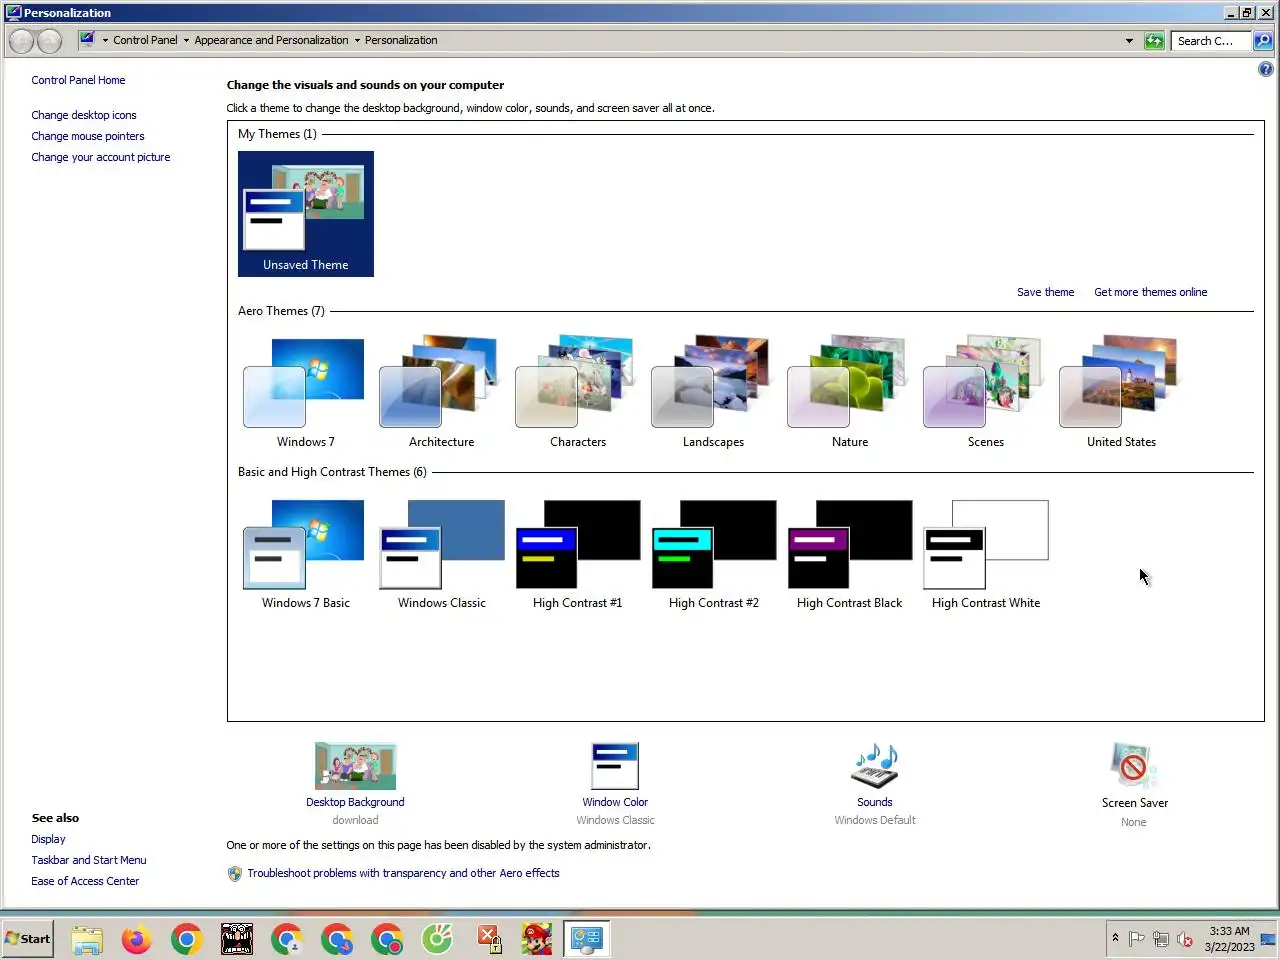Viewport: 1280px width, 960px height.
Task: Pick the Landscapes theme
Action: 713,394
